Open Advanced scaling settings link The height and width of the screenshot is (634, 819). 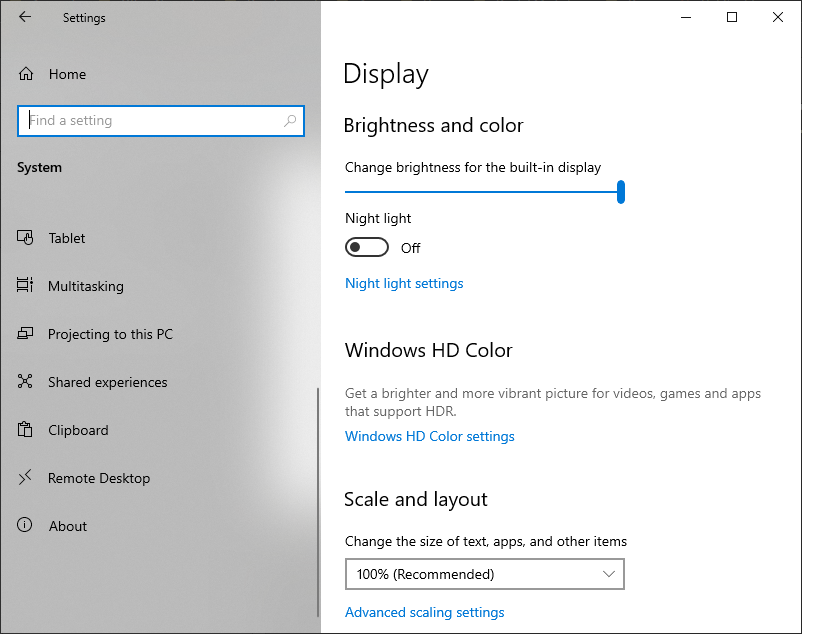[x=424, y=612]
